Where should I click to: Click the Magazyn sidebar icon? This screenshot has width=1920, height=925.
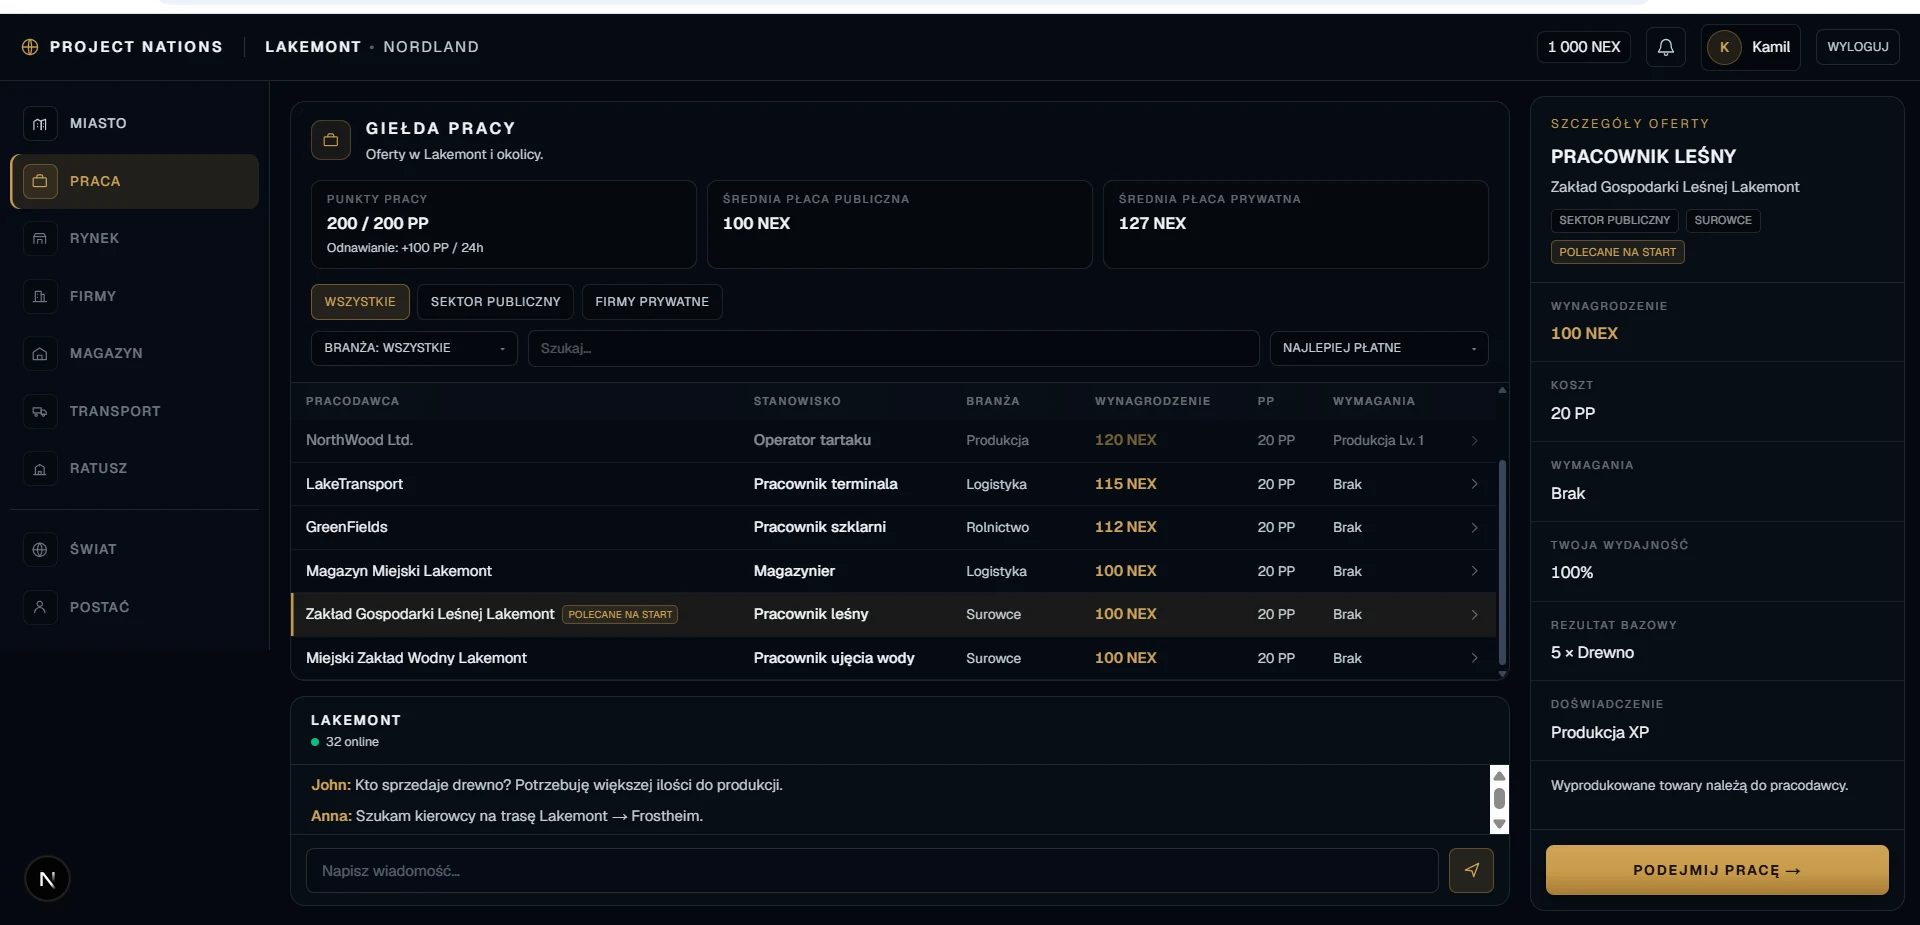click(40, 354)
